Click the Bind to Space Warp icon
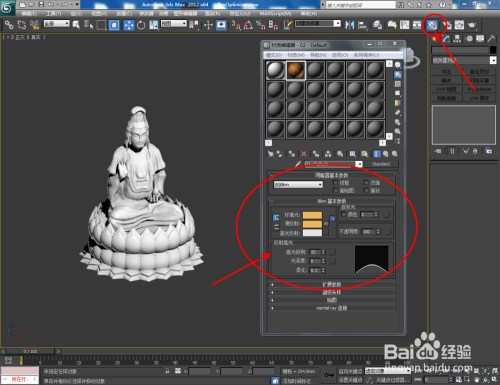This screenshot has height=385, width=500. tap(34, 25)
